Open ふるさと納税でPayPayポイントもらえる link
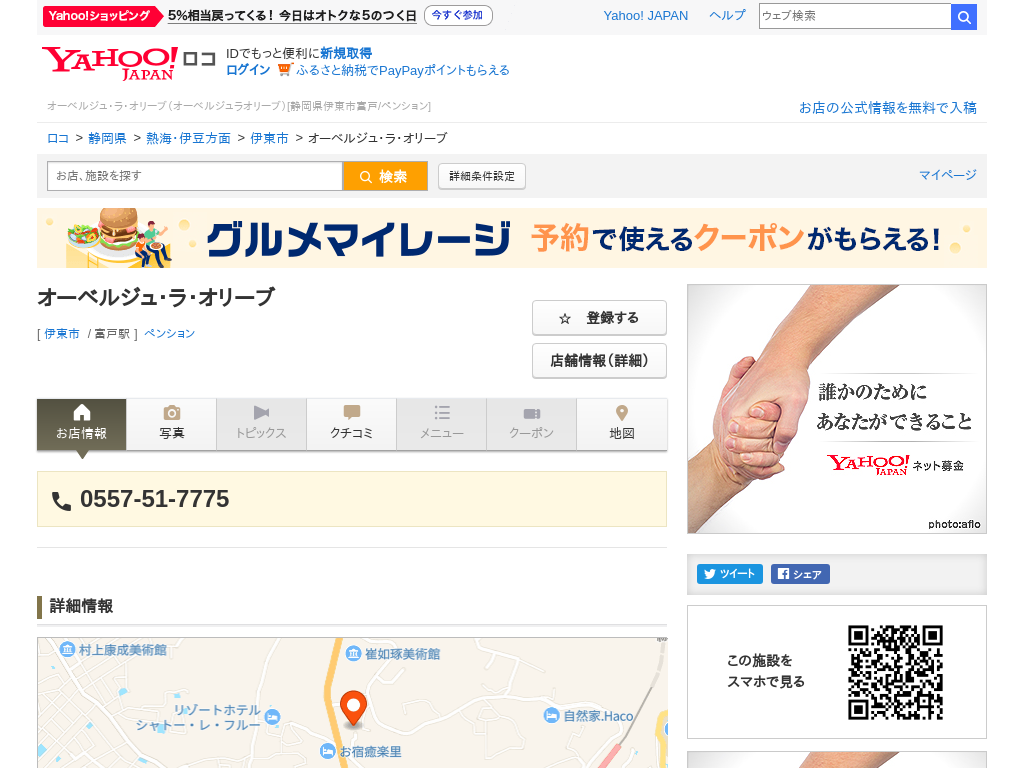This screenshot has width=1024, height=768. pyautogui.click(x=403, y=71)
